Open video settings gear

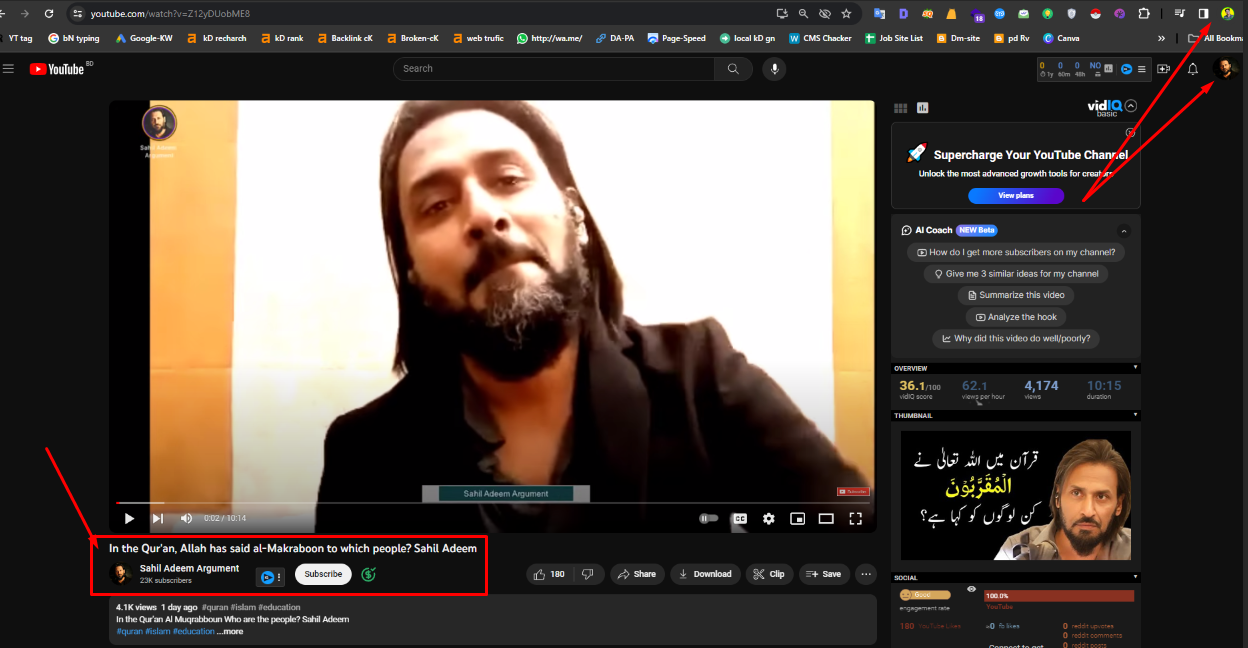tap(768, 518)
